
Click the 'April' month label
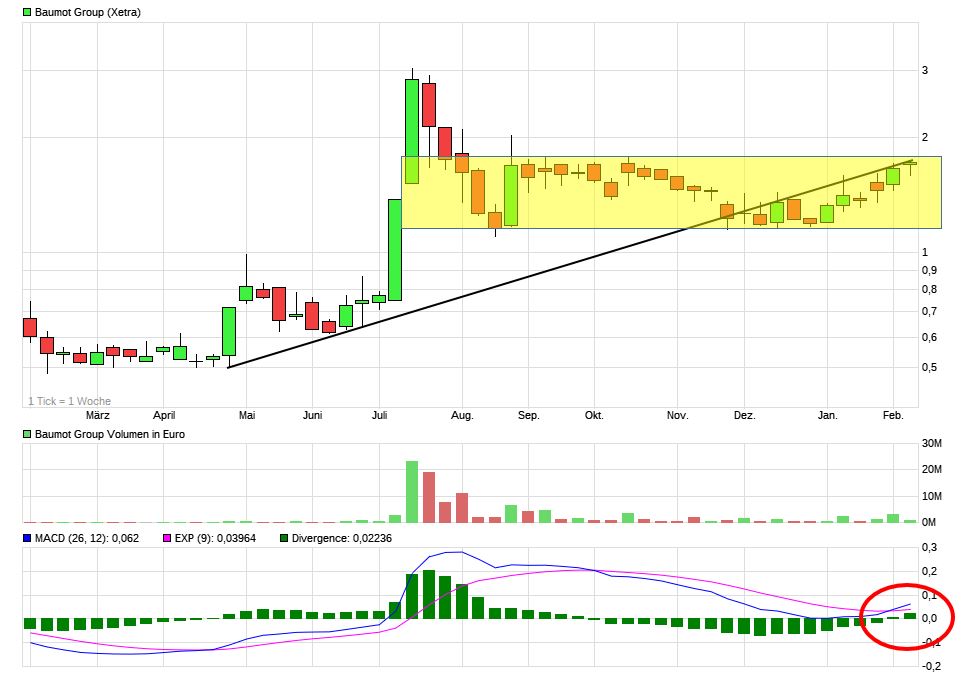[164, 415]
